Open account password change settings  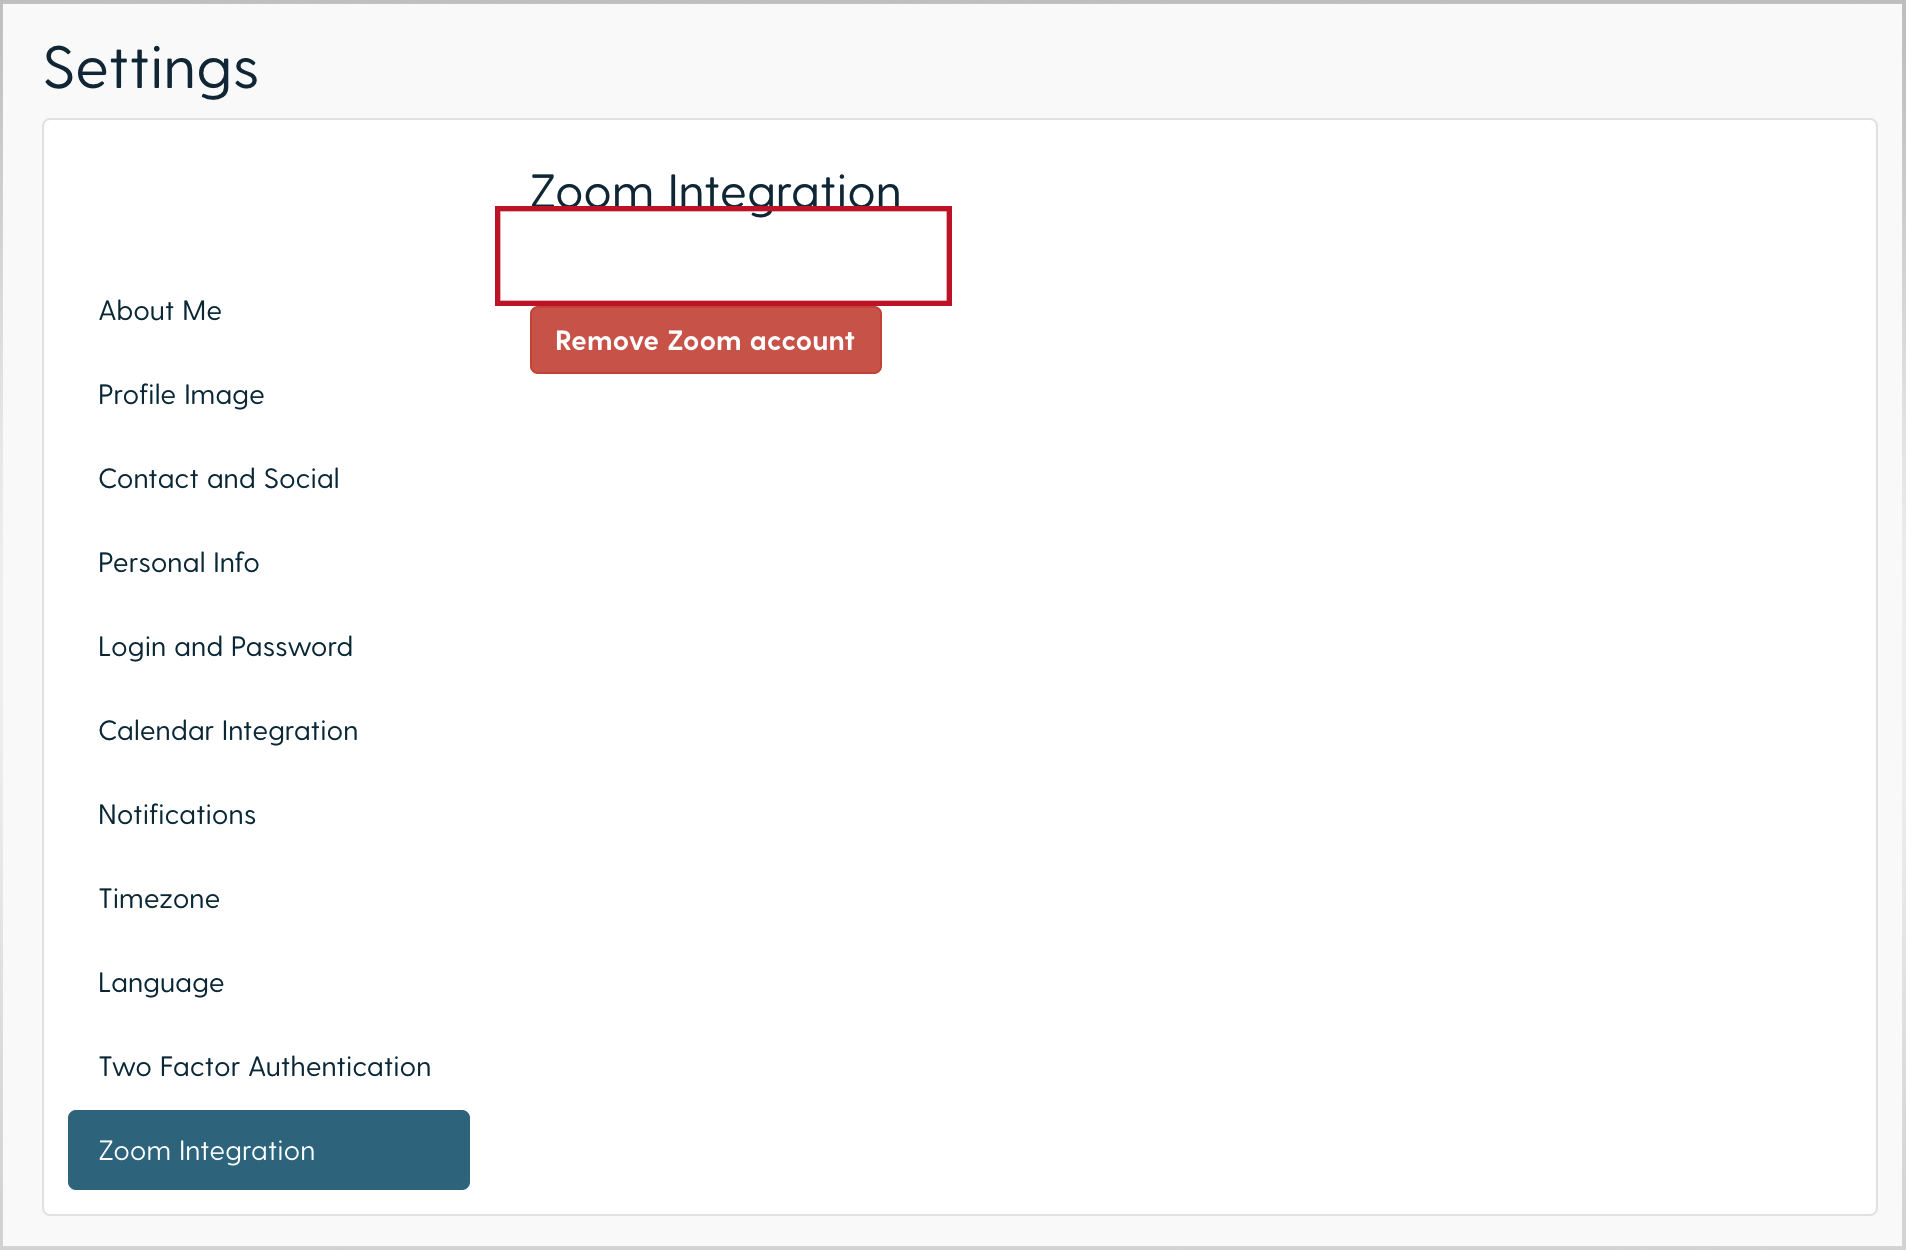(225, 646)
